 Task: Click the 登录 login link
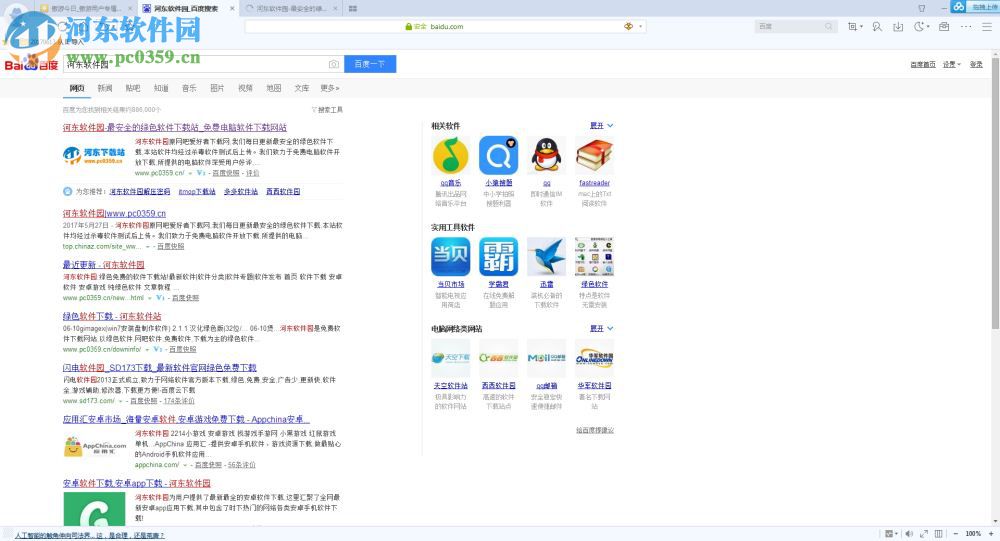point(976,64)
